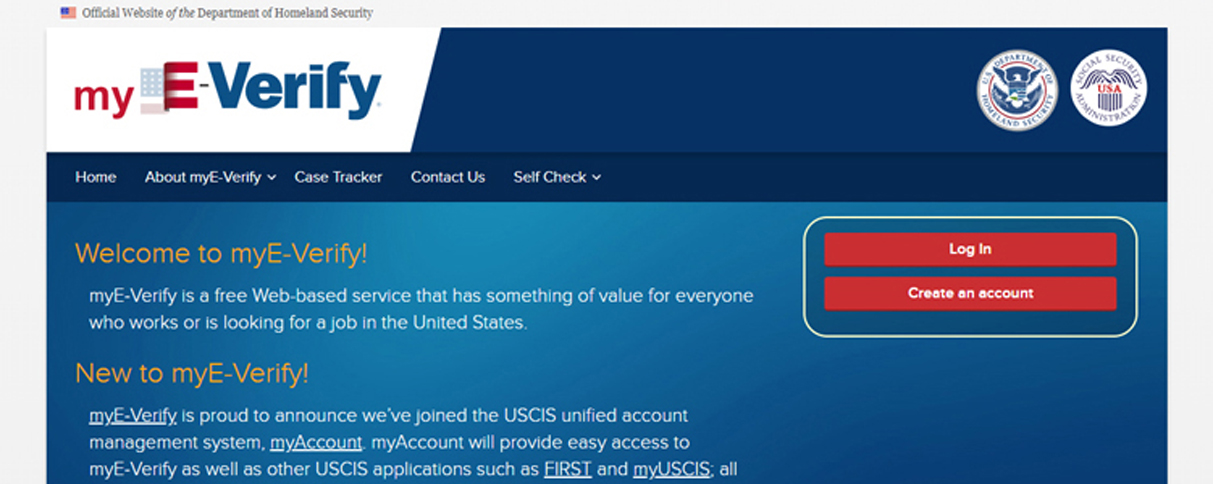1213x484 pixels.
Task: Select Contact Us in navigation bar
Action: (x=448, y=177)
